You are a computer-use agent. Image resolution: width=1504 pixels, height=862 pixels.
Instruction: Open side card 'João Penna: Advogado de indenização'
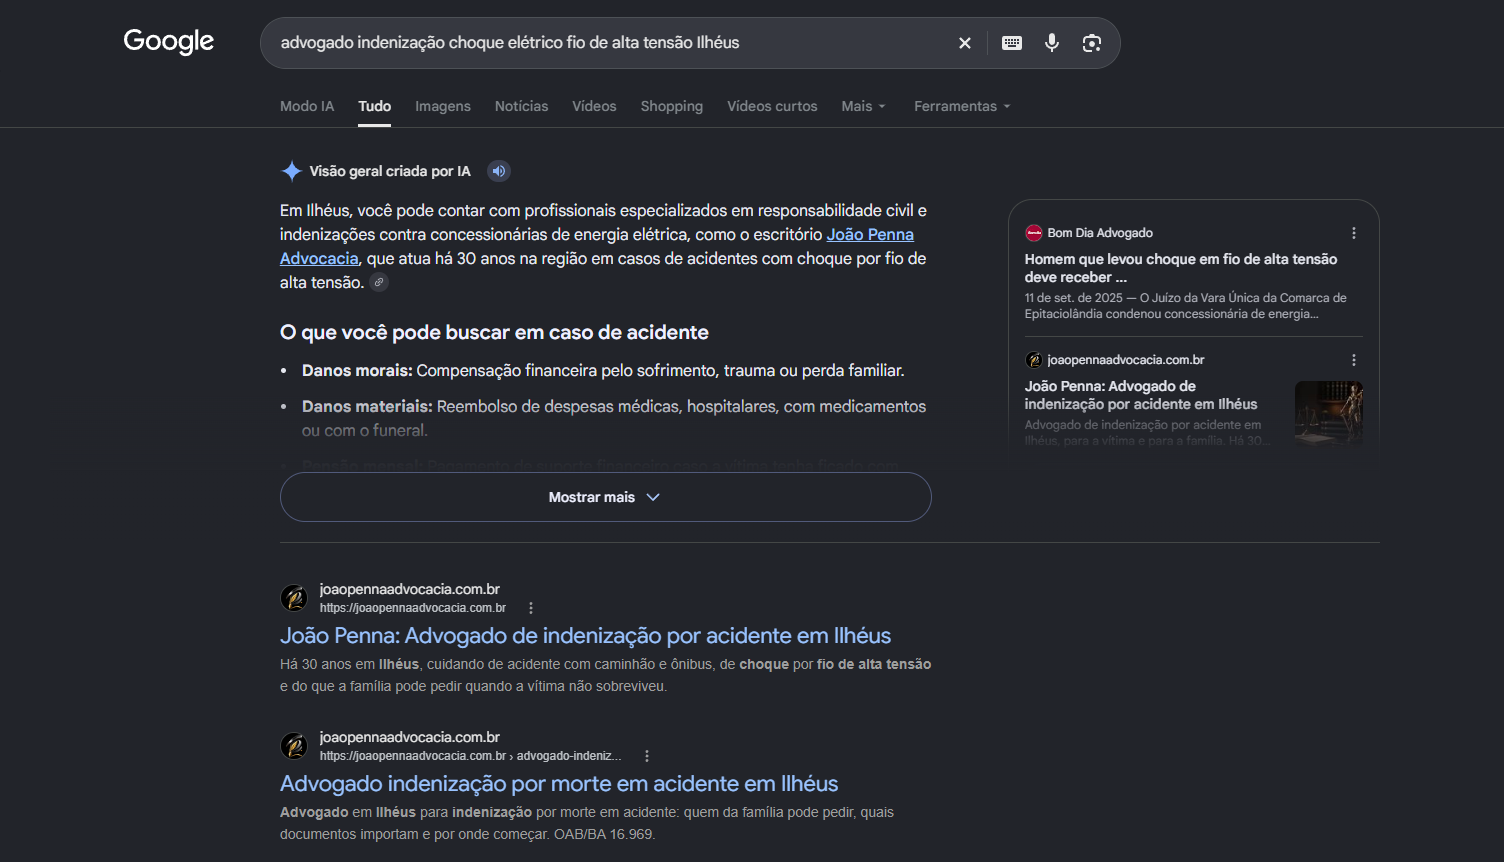pyautogui.click(x=1141, y=395)
